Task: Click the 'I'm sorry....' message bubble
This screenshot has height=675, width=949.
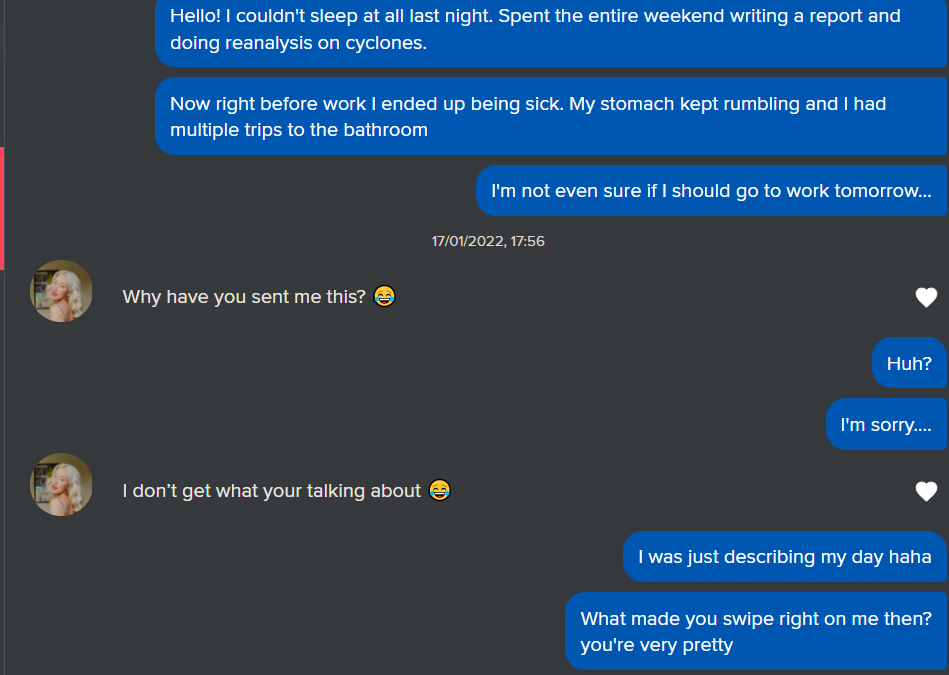Action: [886, 425]
